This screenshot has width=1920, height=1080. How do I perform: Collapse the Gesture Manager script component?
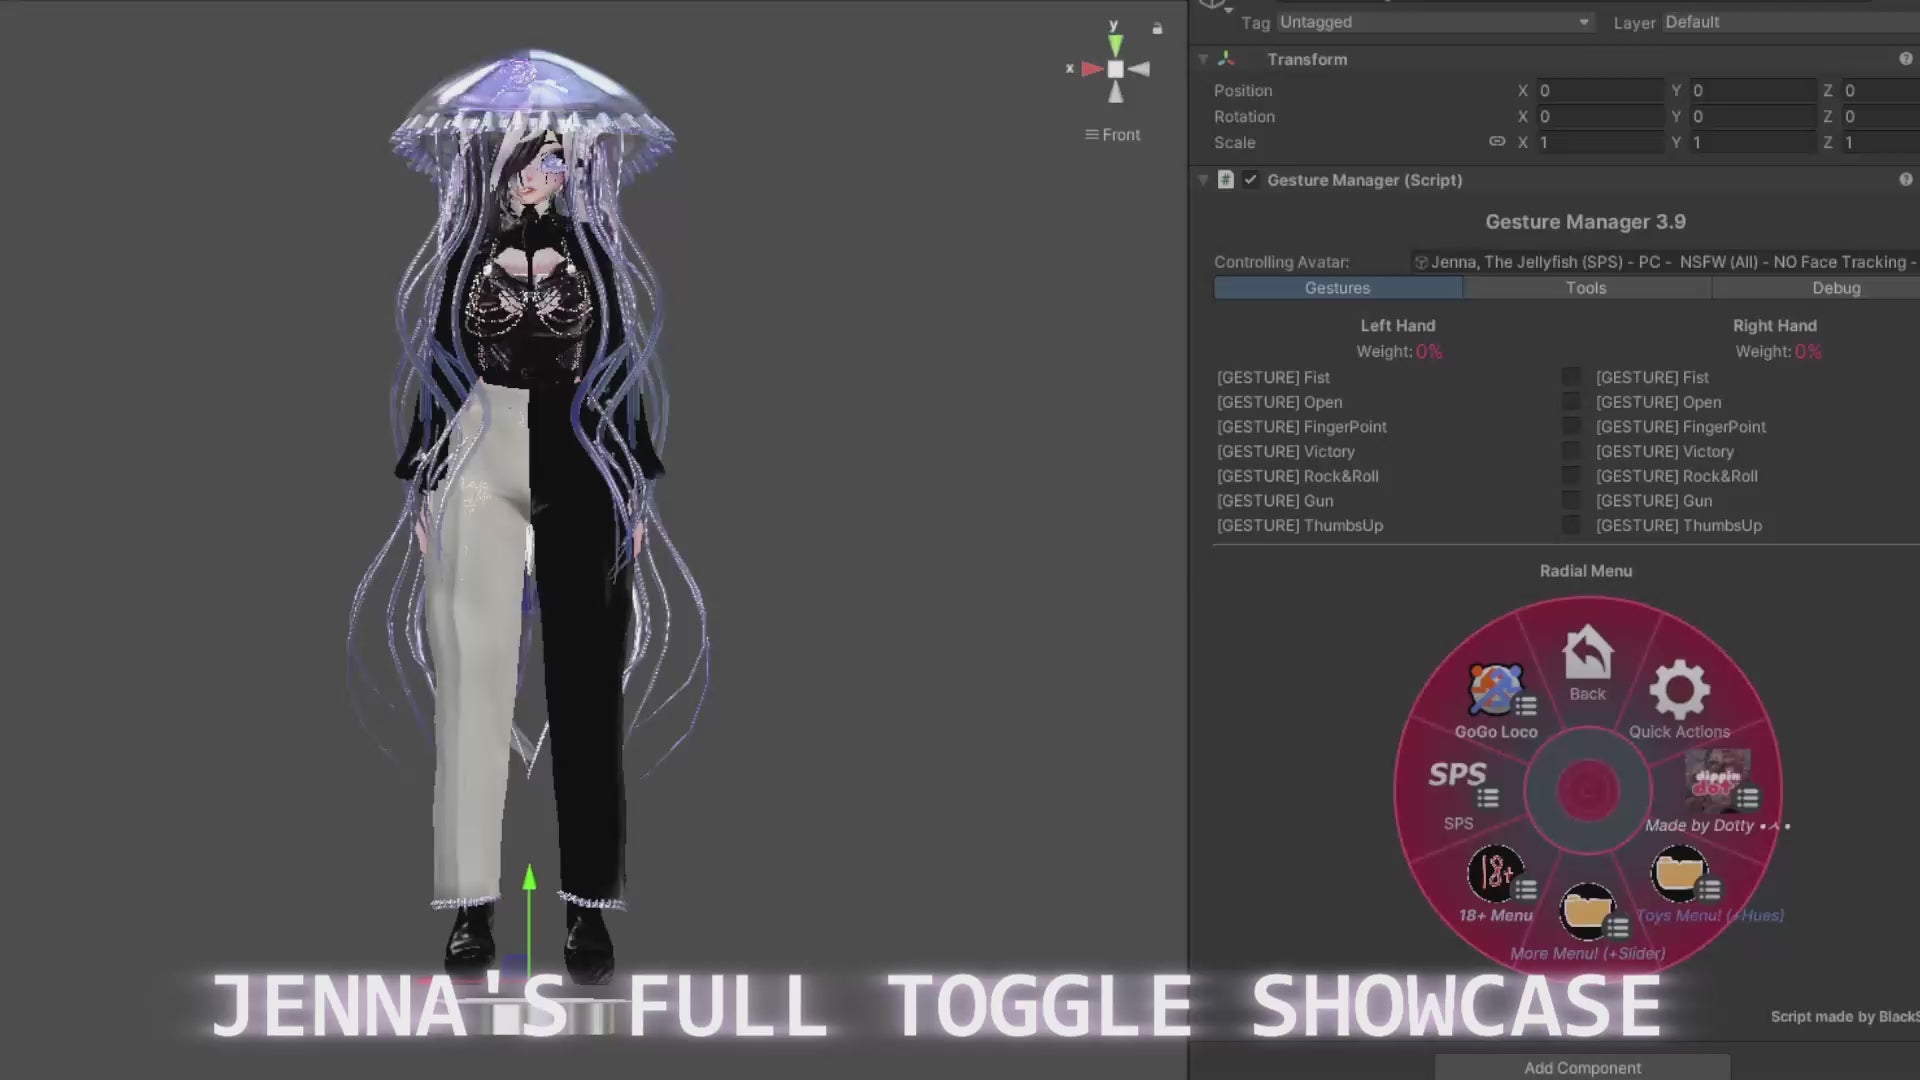[1203, 180]
